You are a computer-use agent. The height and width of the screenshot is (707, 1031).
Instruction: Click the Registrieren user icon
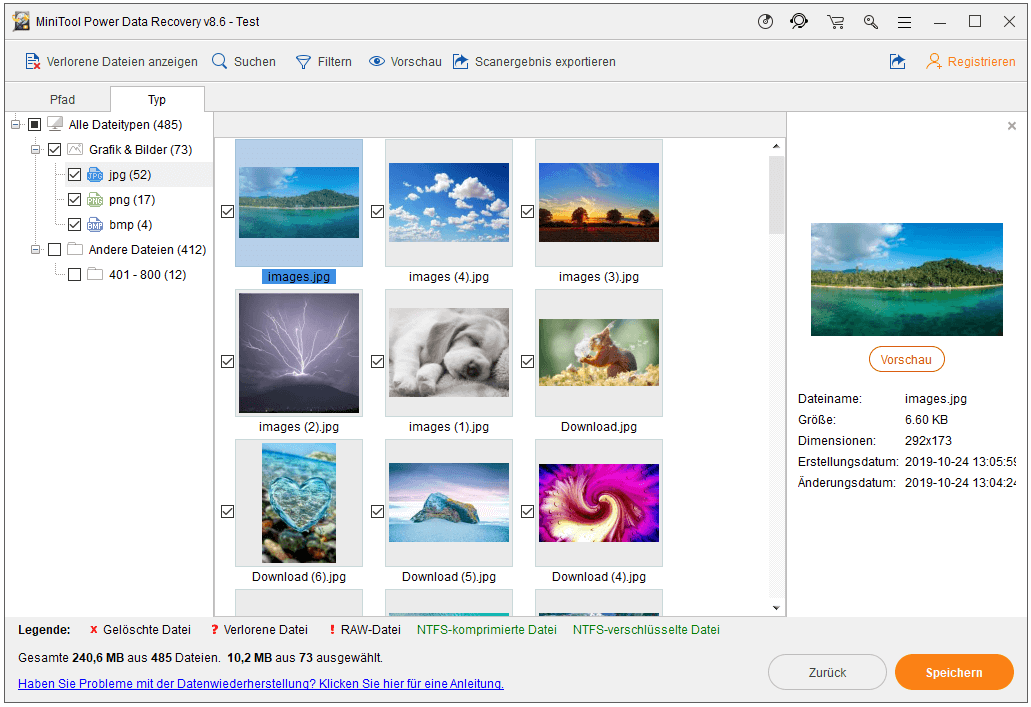(x=934, y=61)
